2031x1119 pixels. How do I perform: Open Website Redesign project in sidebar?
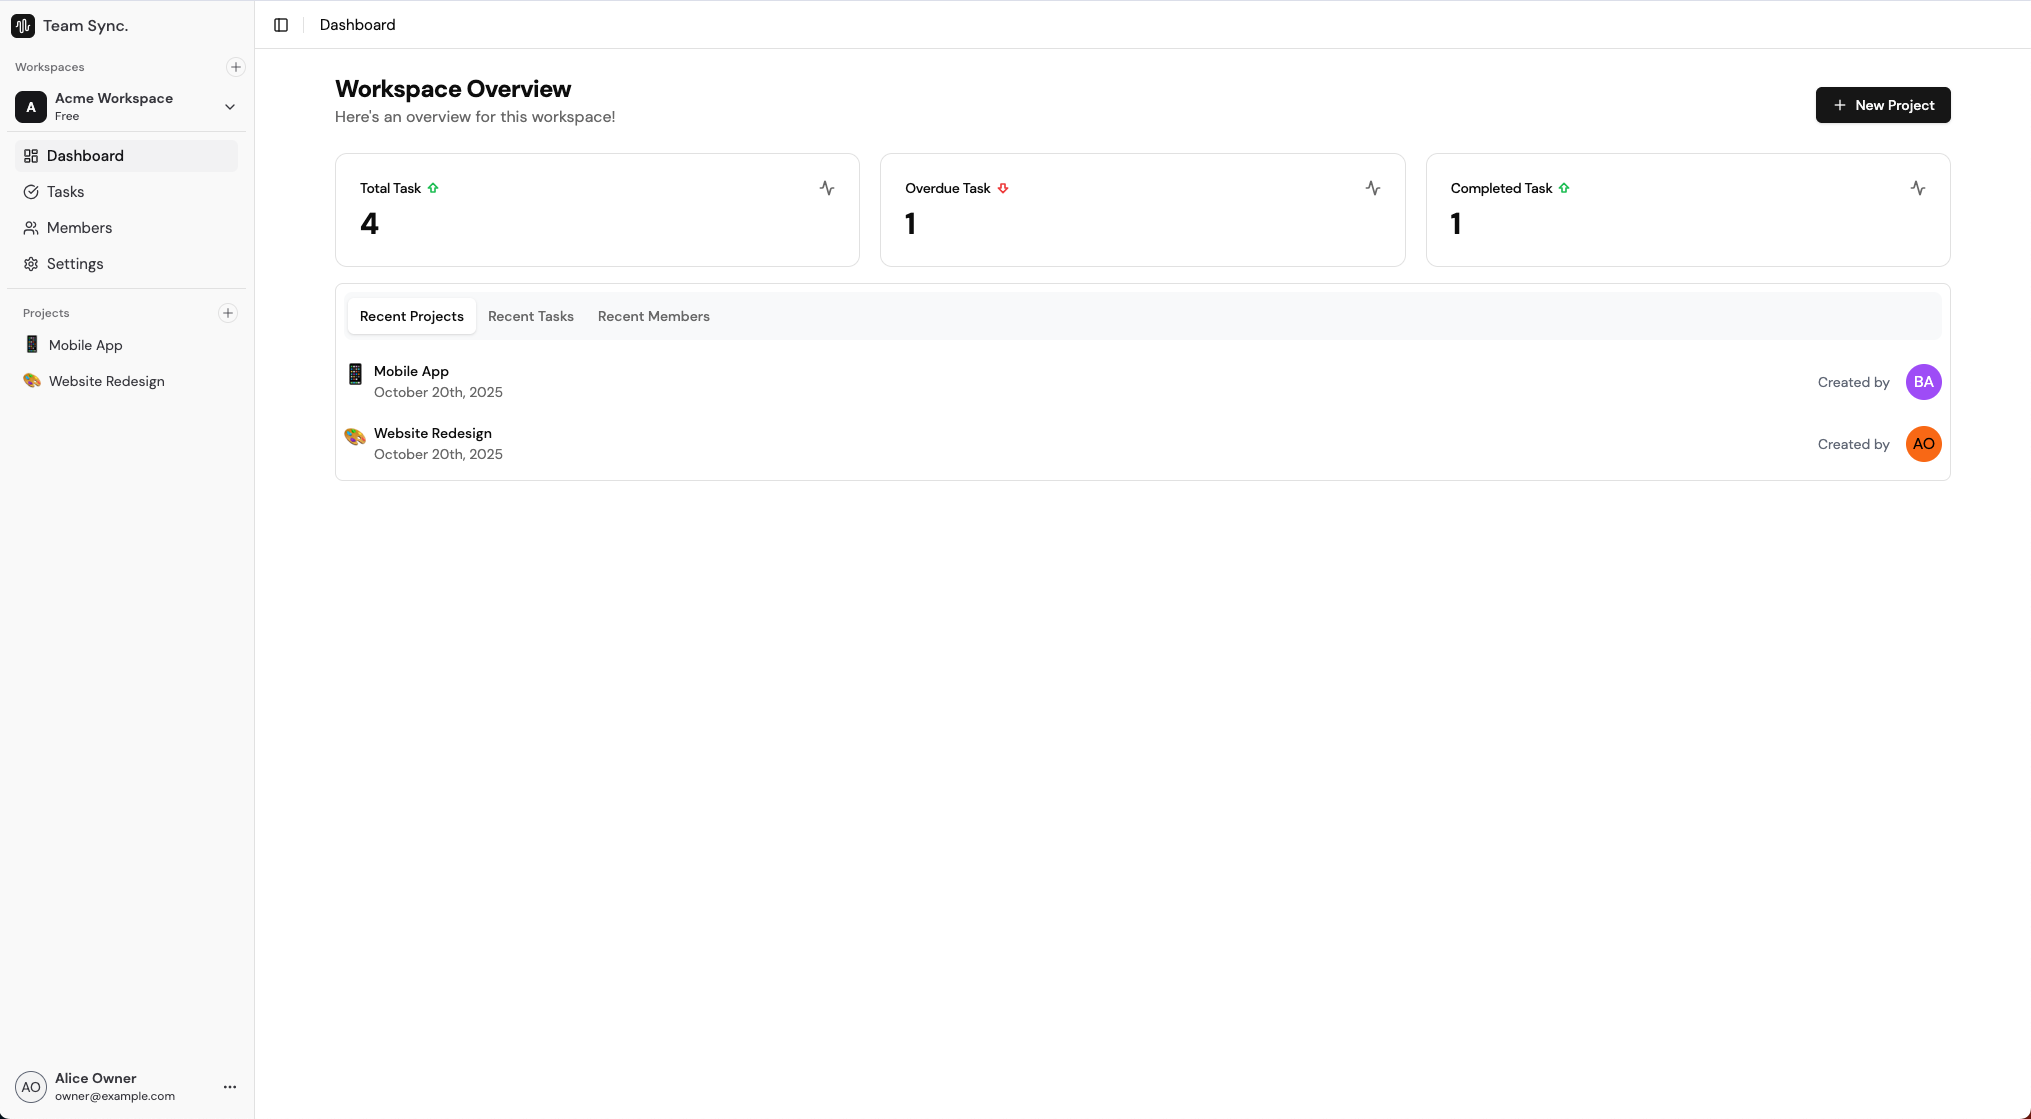coord(106,381)
